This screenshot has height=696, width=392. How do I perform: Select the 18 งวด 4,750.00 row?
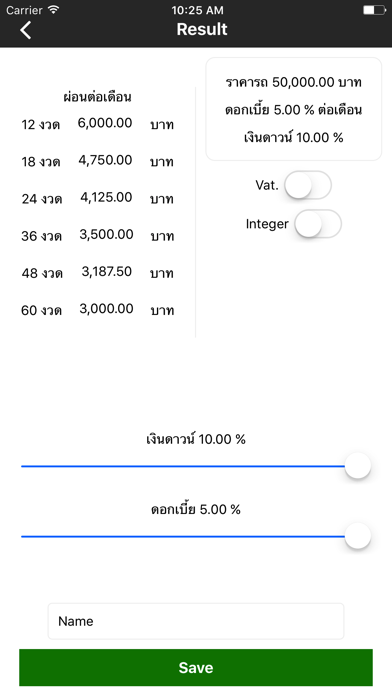coord(98,161)
